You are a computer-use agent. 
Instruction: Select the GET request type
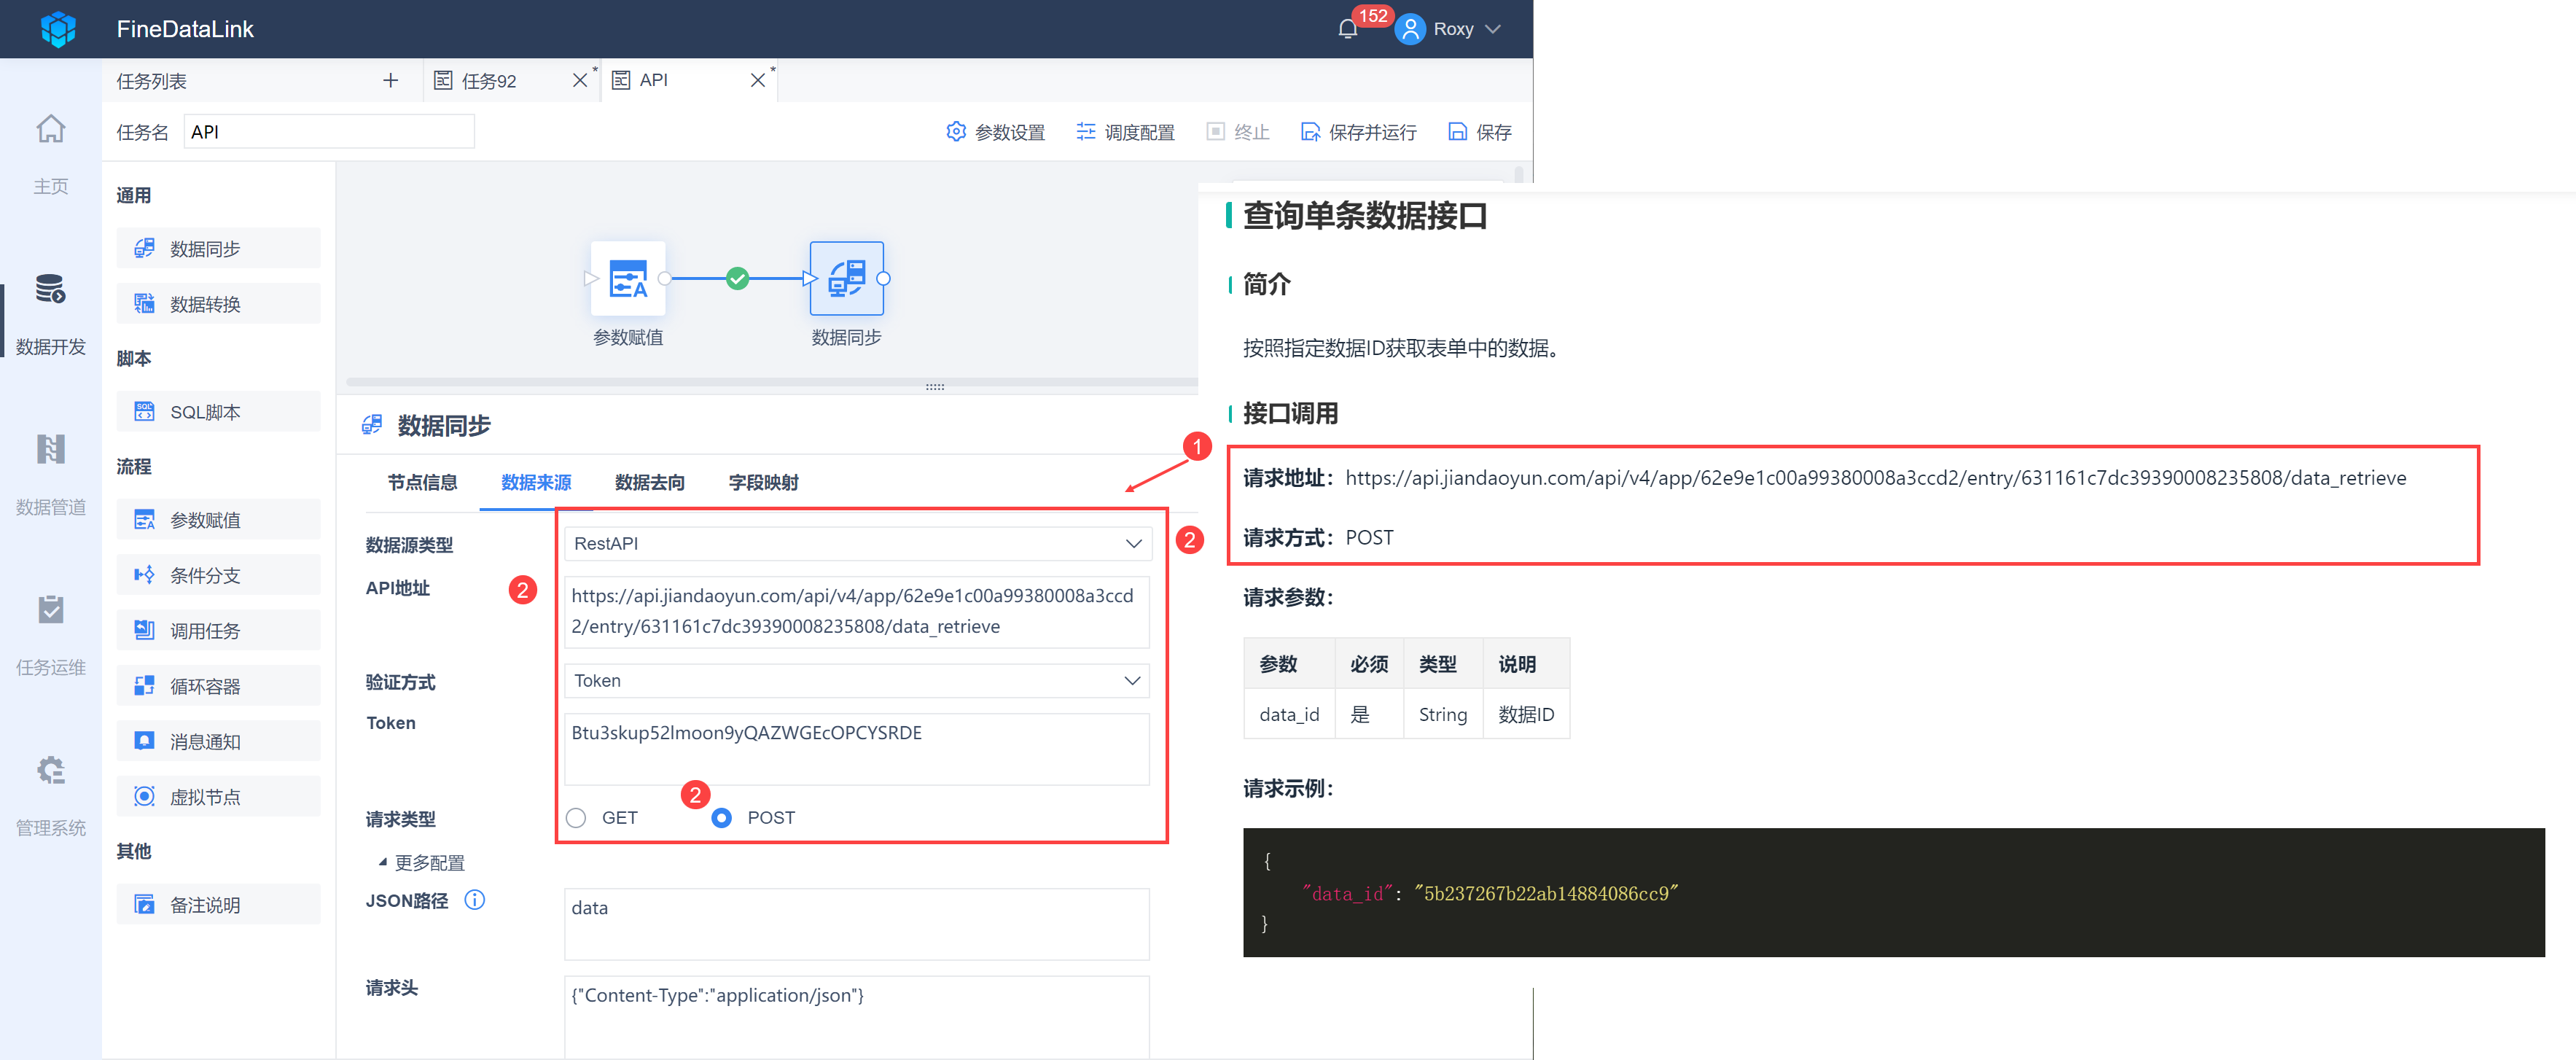[x=576, y=818]
